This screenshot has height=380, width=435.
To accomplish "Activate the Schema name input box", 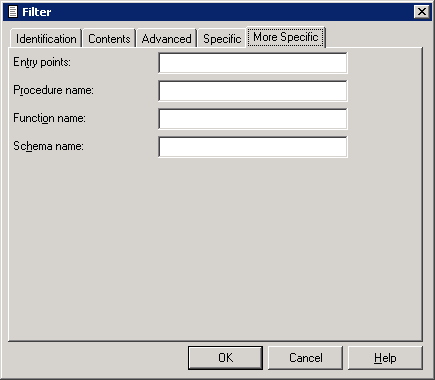I will pos(253,147).
